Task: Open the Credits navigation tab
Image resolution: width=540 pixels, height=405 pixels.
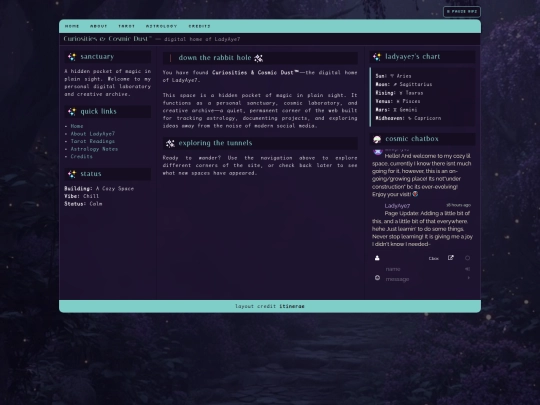Action: (x=199, y=26)
